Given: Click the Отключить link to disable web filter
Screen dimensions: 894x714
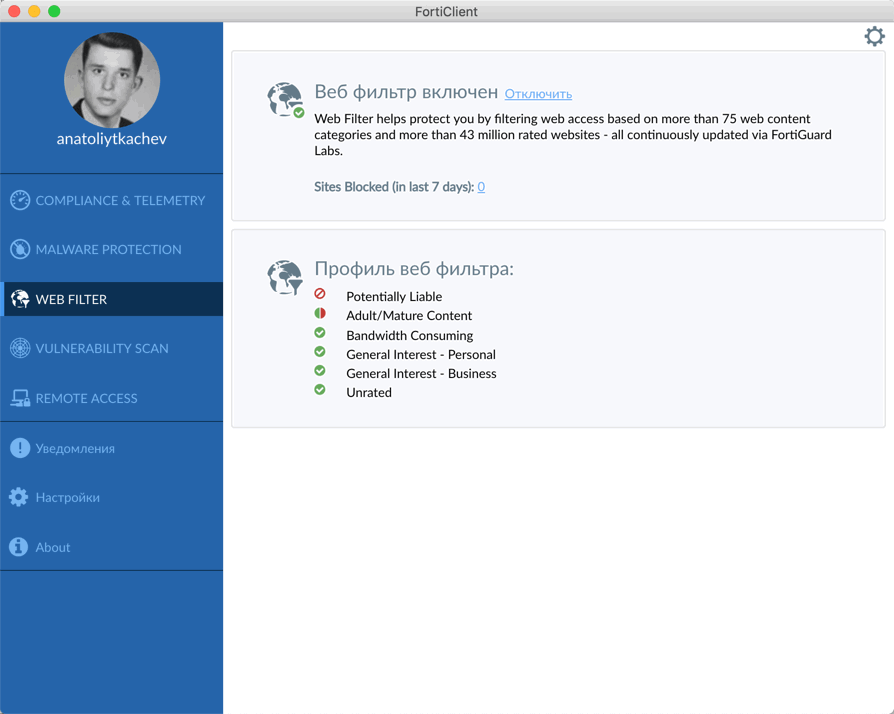Looking at the screenshot, I should tap(538, 94).
